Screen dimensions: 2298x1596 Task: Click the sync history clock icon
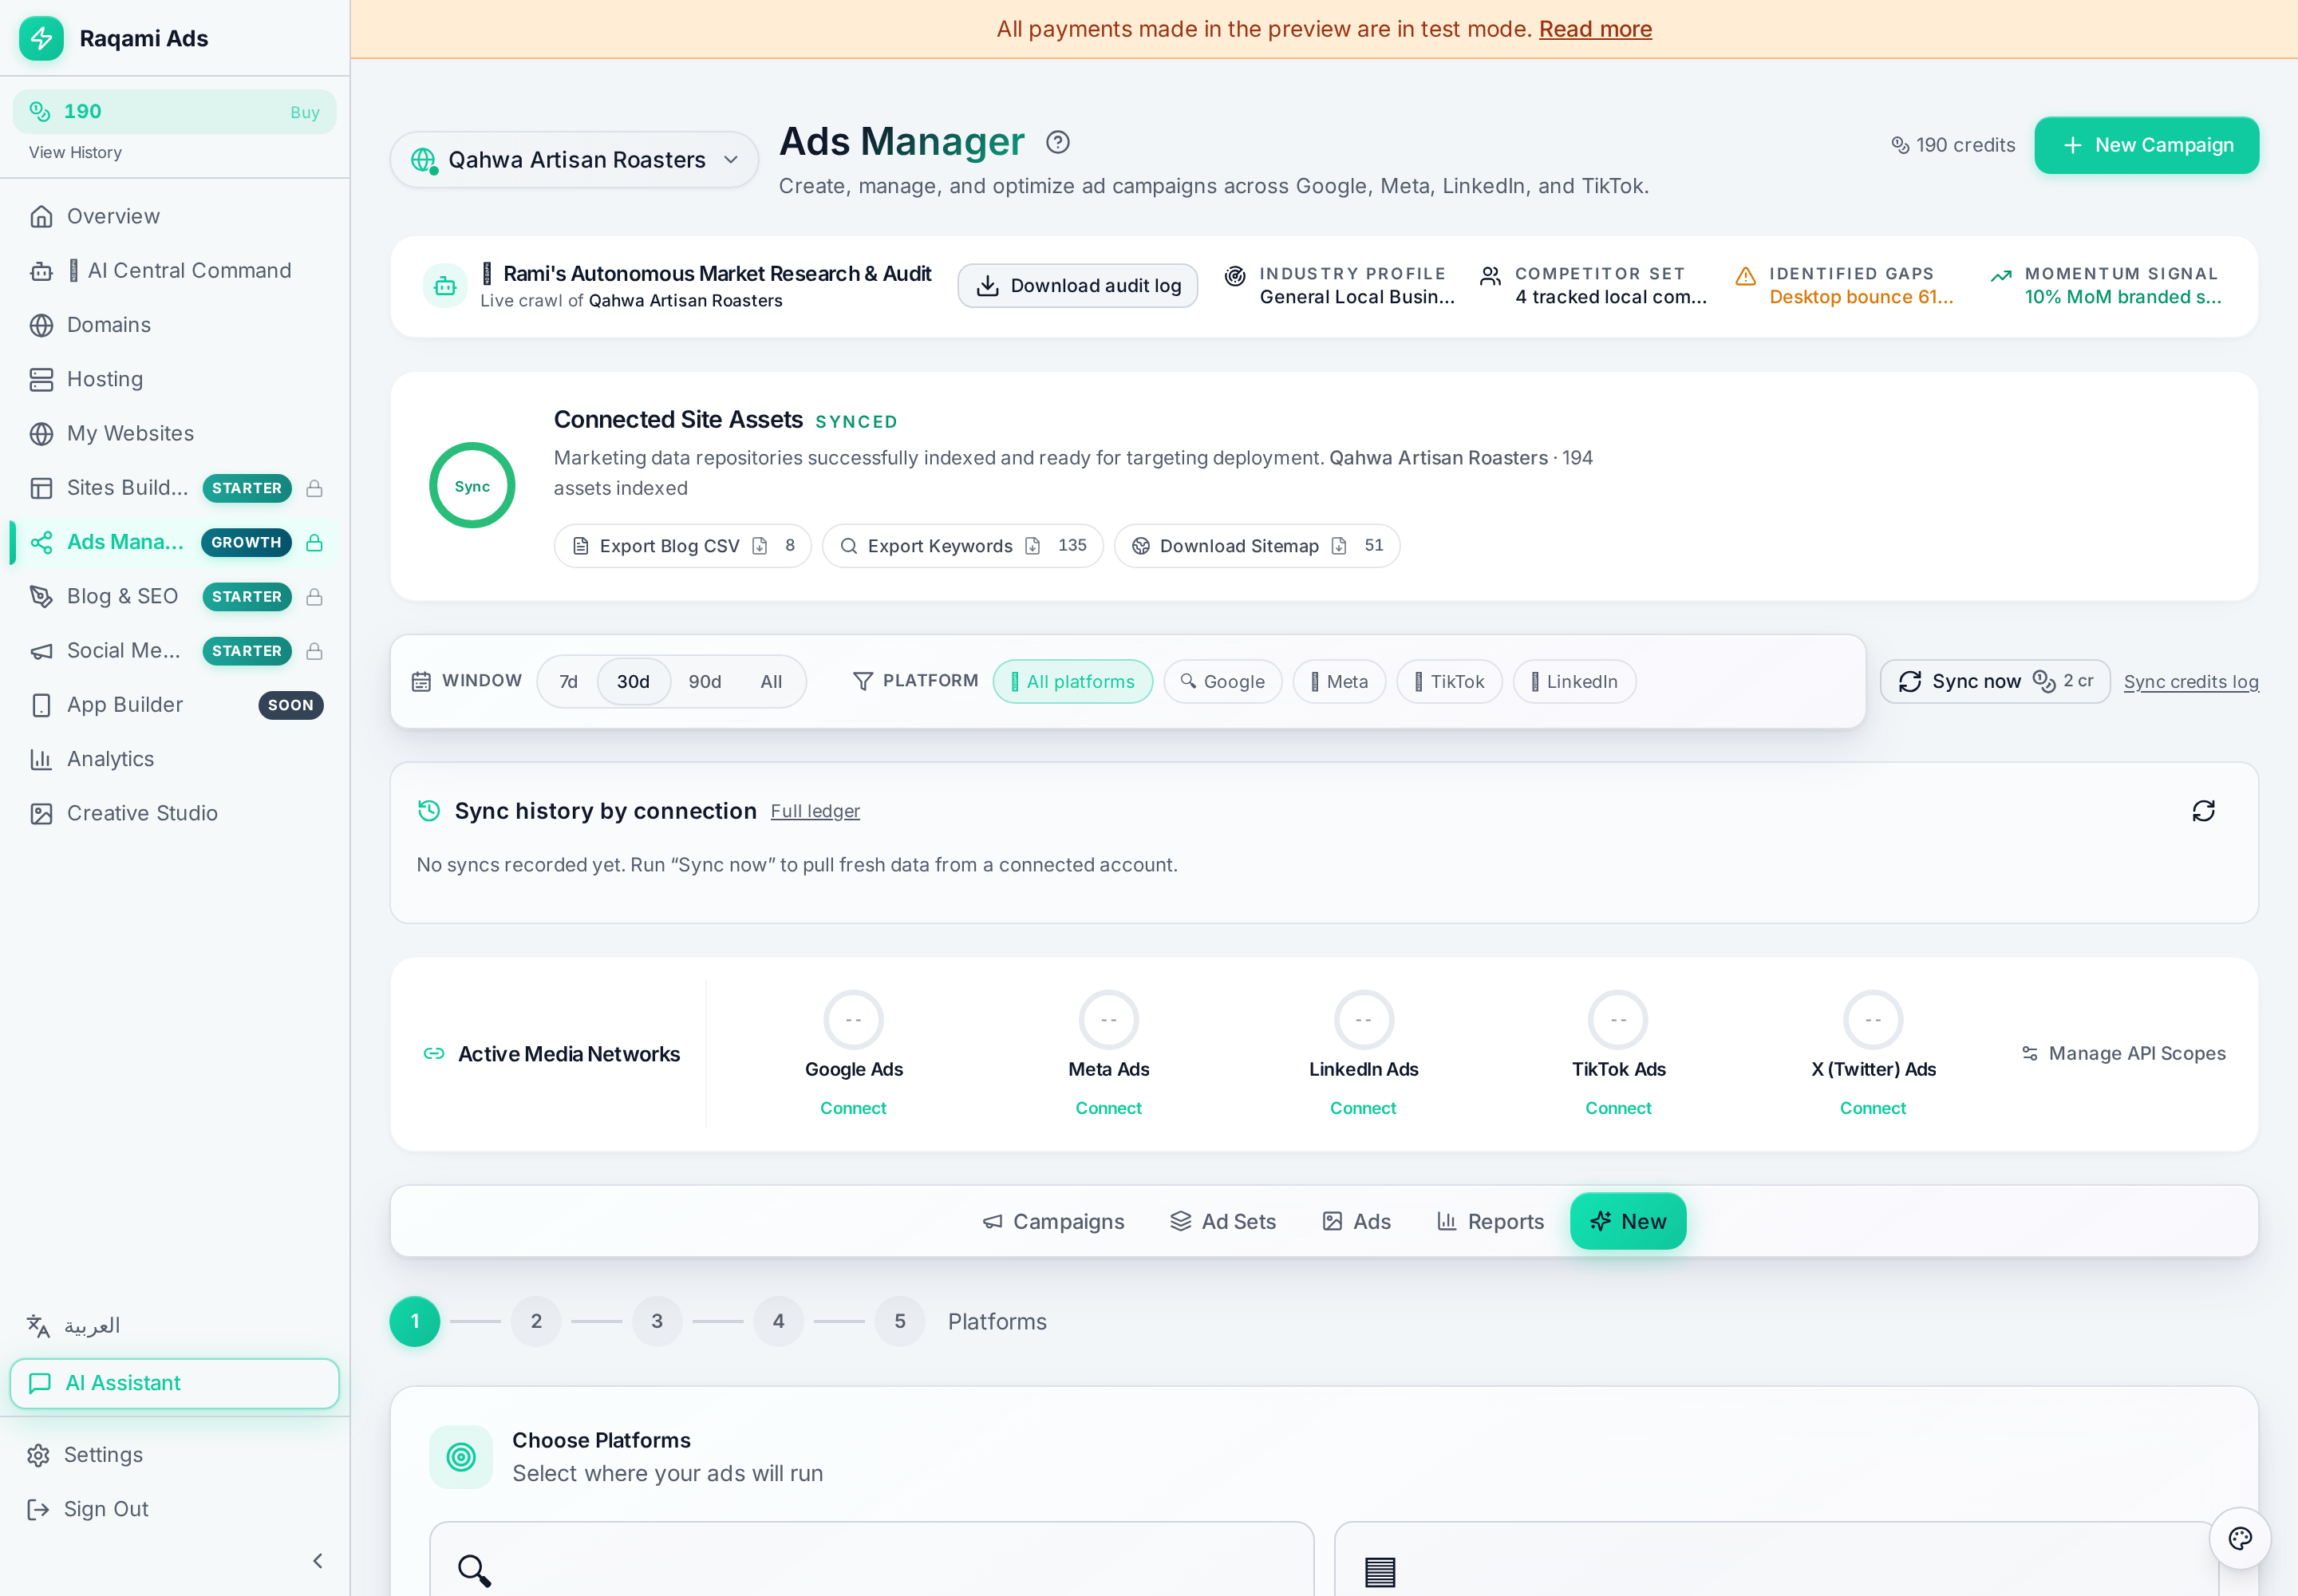click(429, 811)
